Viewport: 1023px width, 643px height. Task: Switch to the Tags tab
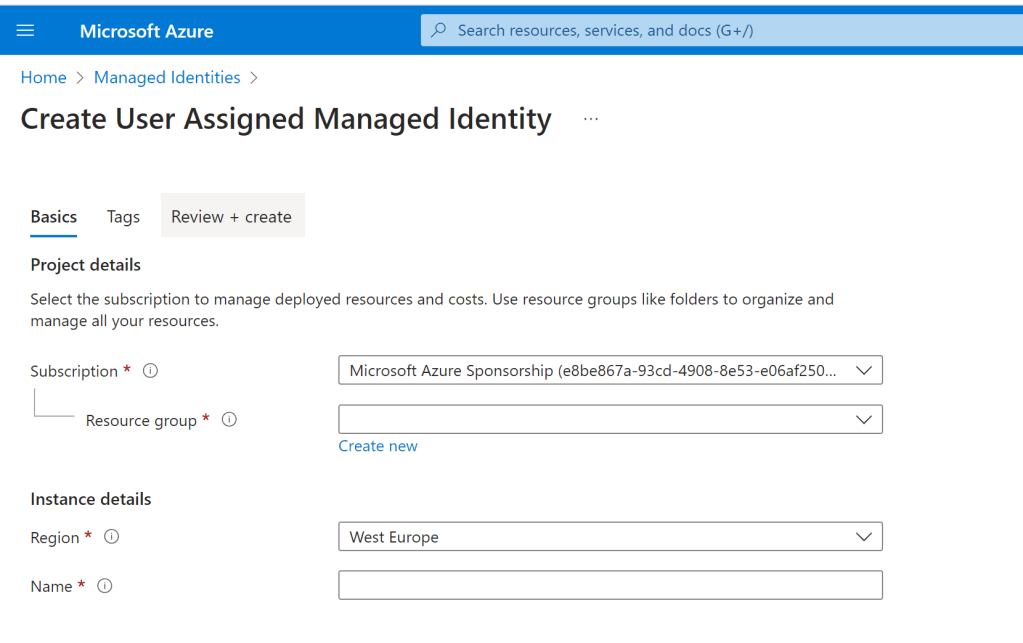pos(123,217)
